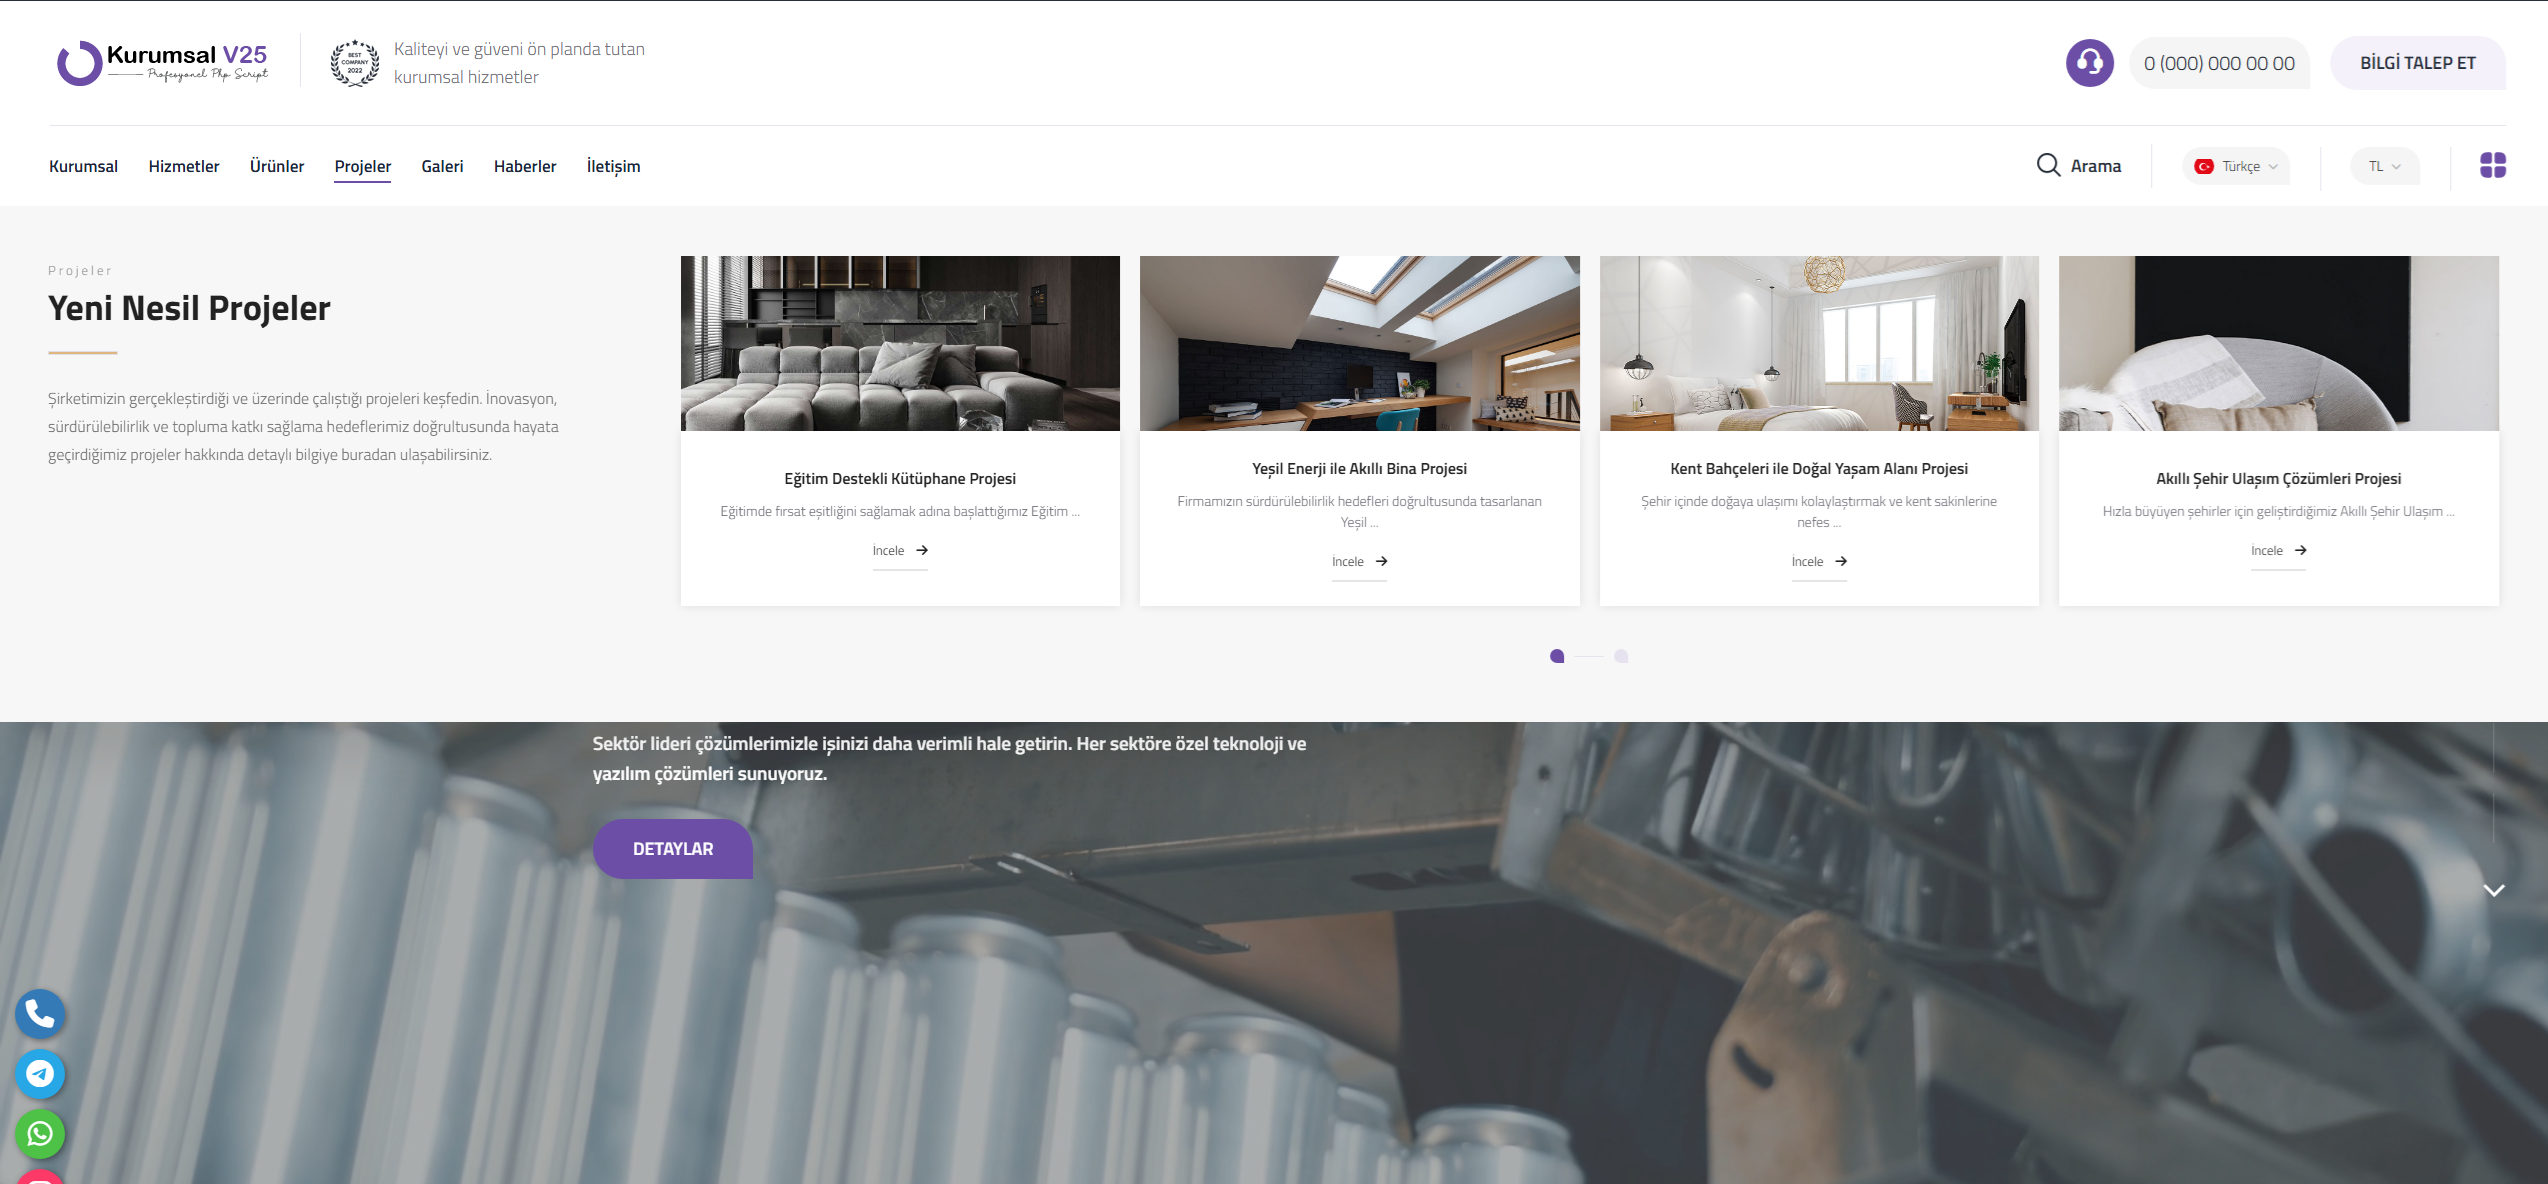The image size is (2548, 1184).
Task: Open the WhatsApp floating chat icon
Action: click(40, 1133)
